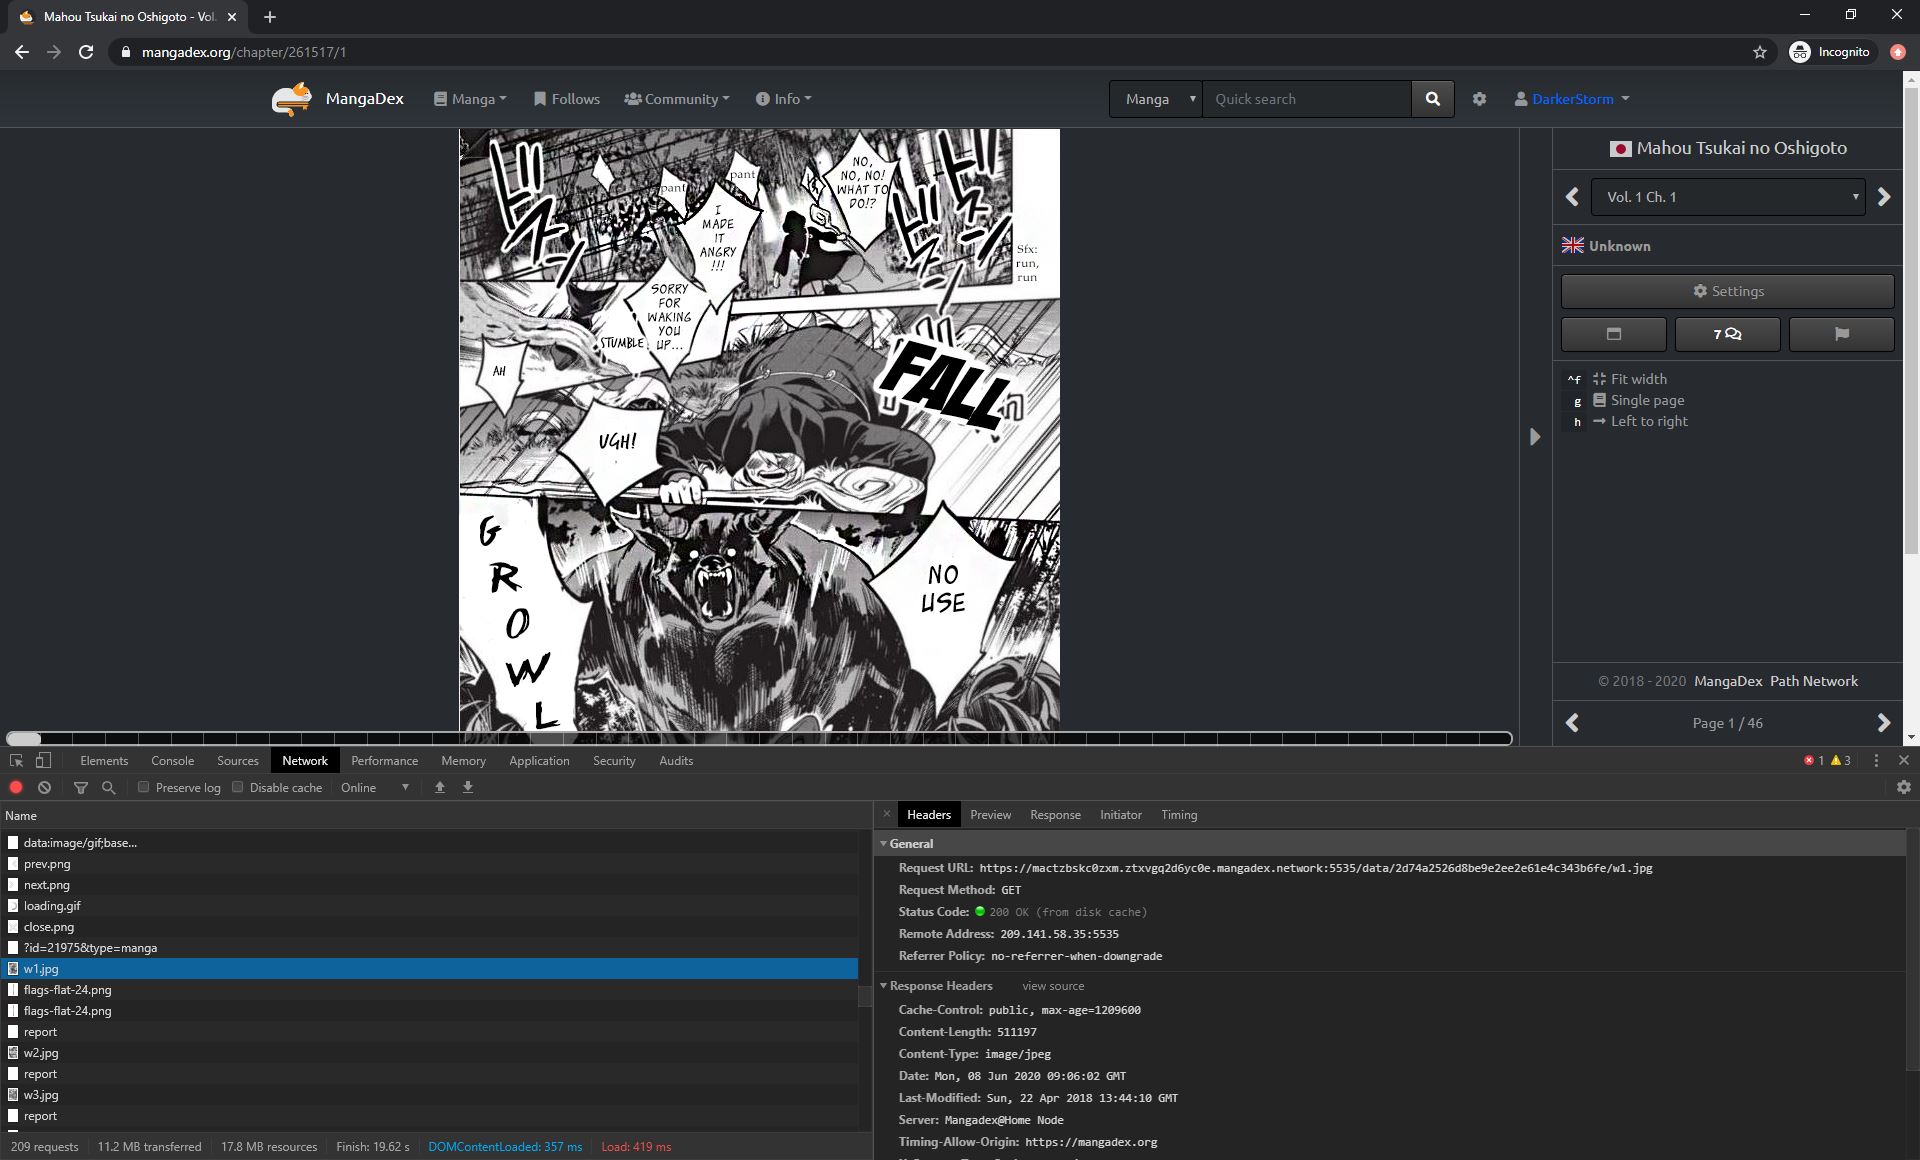This screenshot has height=1160, width=1920.
Task: Click the previous chapter navigation arrow
Action: click(x=1572, y=196)
